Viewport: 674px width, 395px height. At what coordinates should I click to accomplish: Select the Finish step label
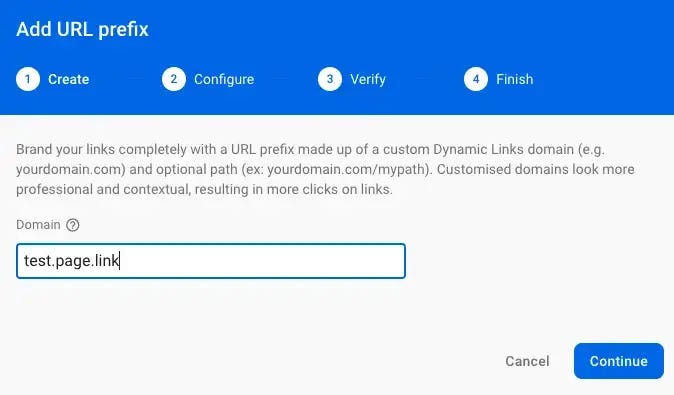[515, 80]
